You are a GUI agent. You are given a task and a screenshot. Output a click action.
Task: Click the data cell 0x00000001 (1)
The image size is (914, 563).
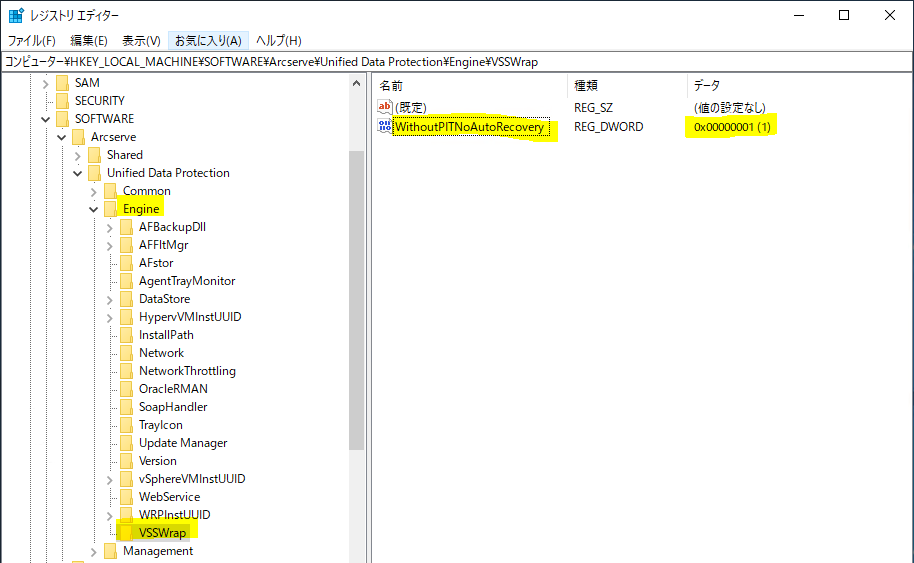click(732, 127)
